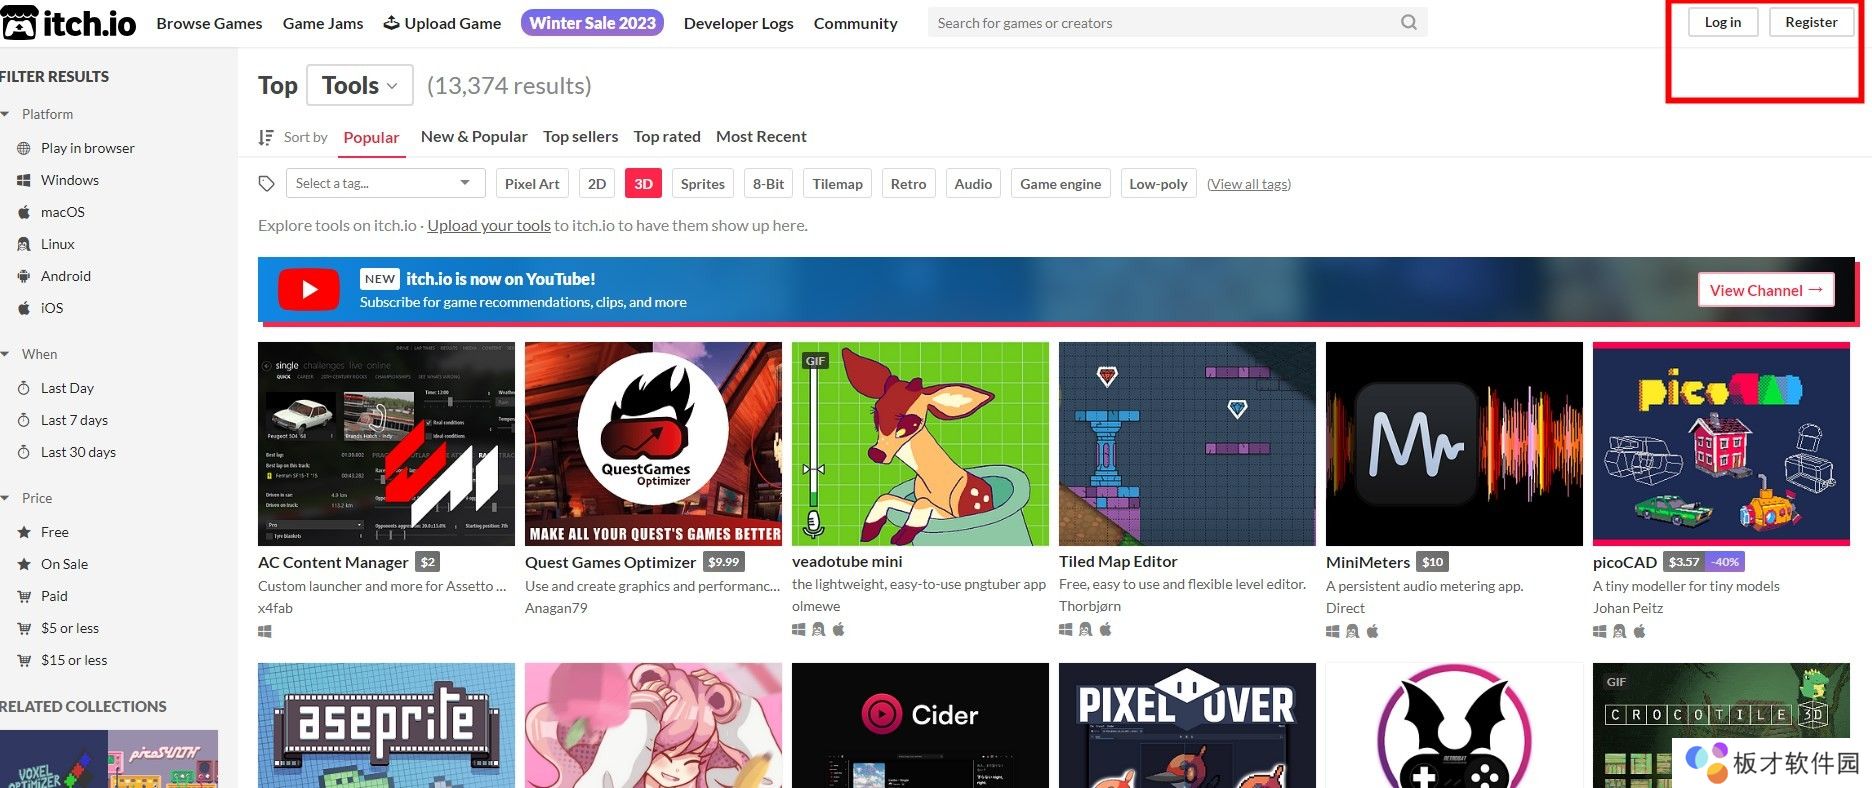
Task: Click the itch.io logo icon
Action: (19, 22)
